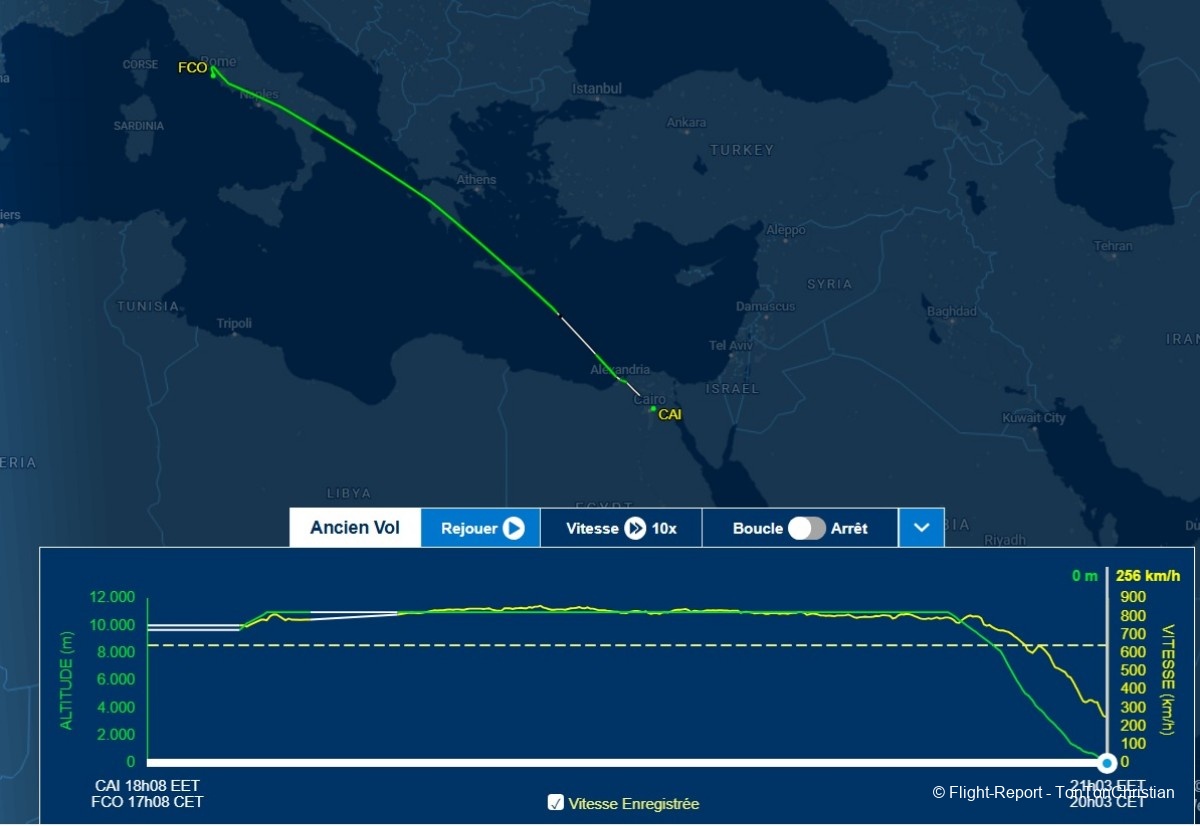Screen dimensions: 1200x826
Task: Click the green CAI airport dot marker
Action: (653, 409)
